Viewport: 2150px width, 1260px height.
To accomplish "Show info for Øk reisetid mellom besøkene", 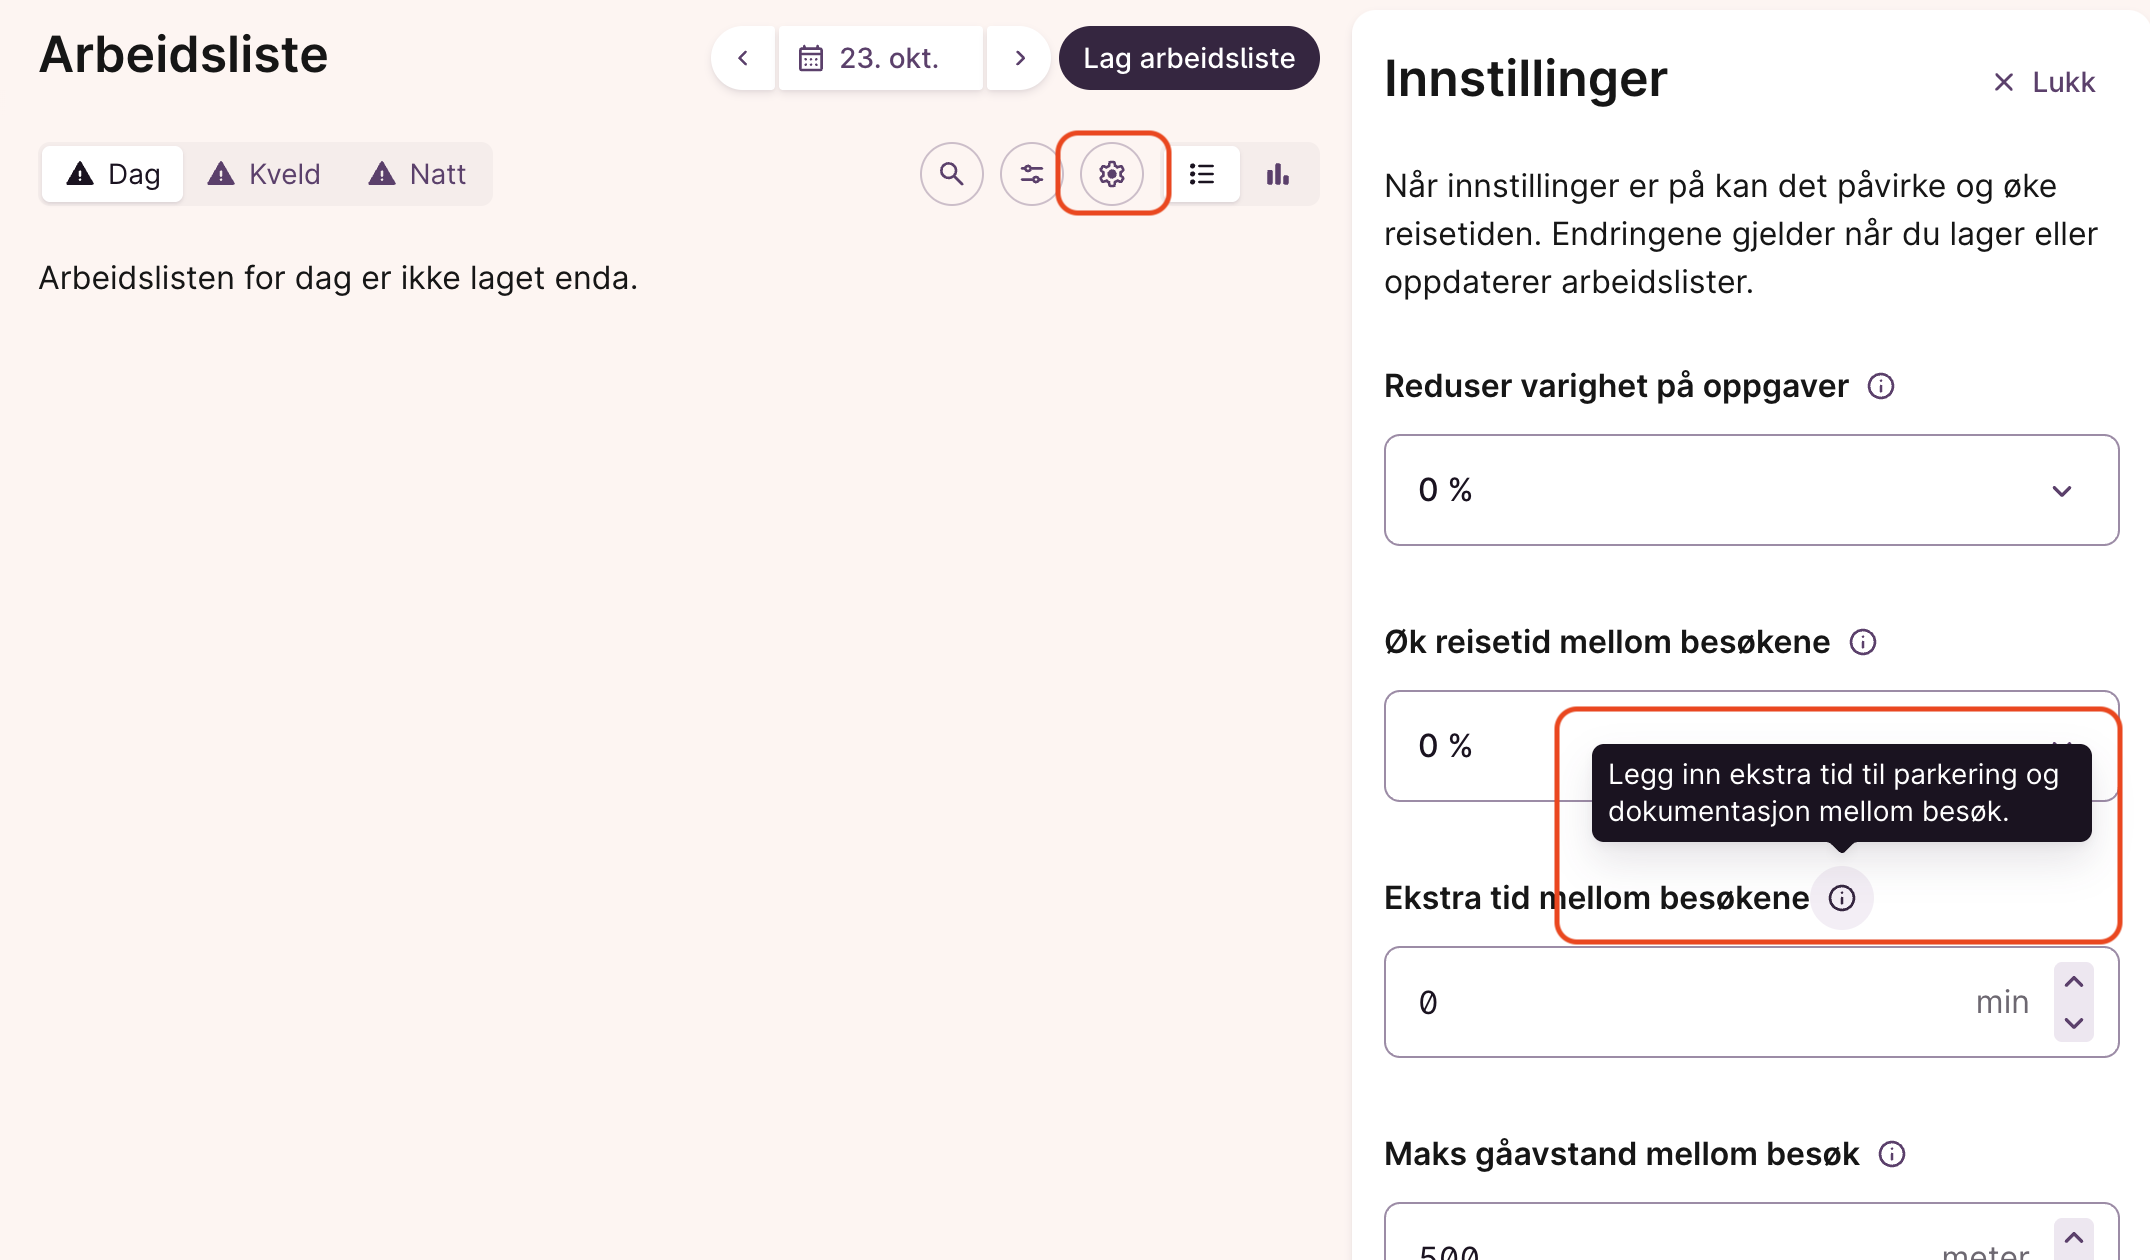I will click(x=1862, y=642).
